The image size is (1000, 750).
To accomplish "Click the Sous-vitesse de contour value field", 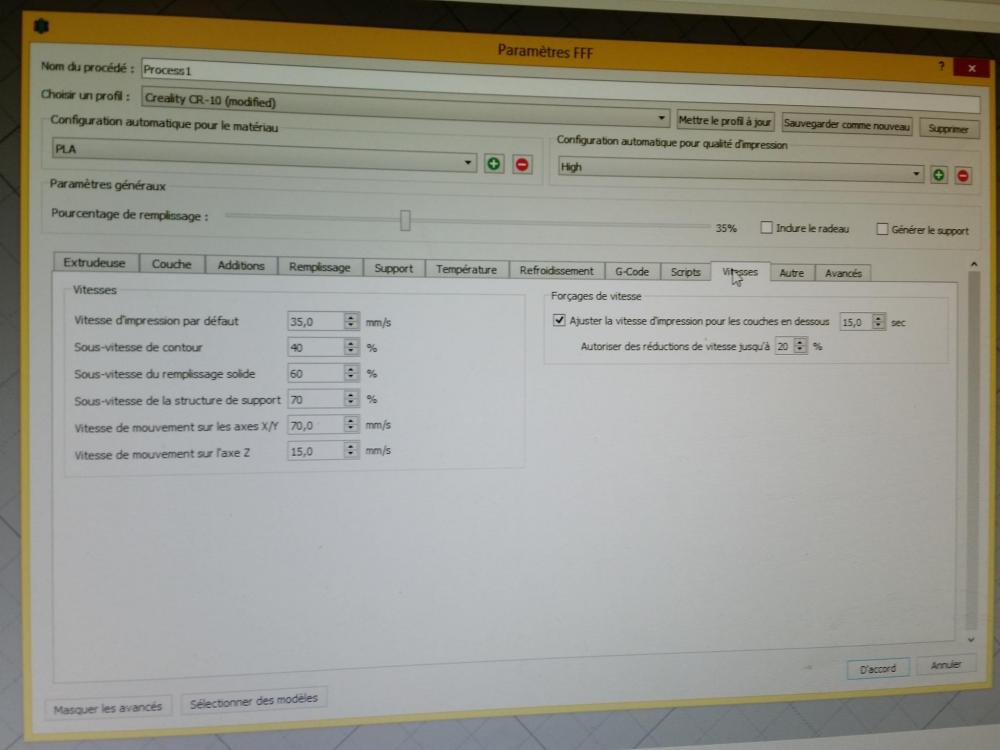I will tap(316, 348).
